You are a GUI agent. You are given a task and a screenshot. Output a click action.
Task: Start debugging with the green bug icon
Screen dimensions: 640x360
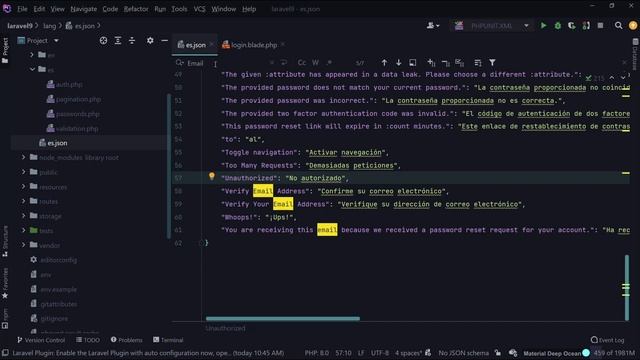pyautogui.click(x=558, y=26)
